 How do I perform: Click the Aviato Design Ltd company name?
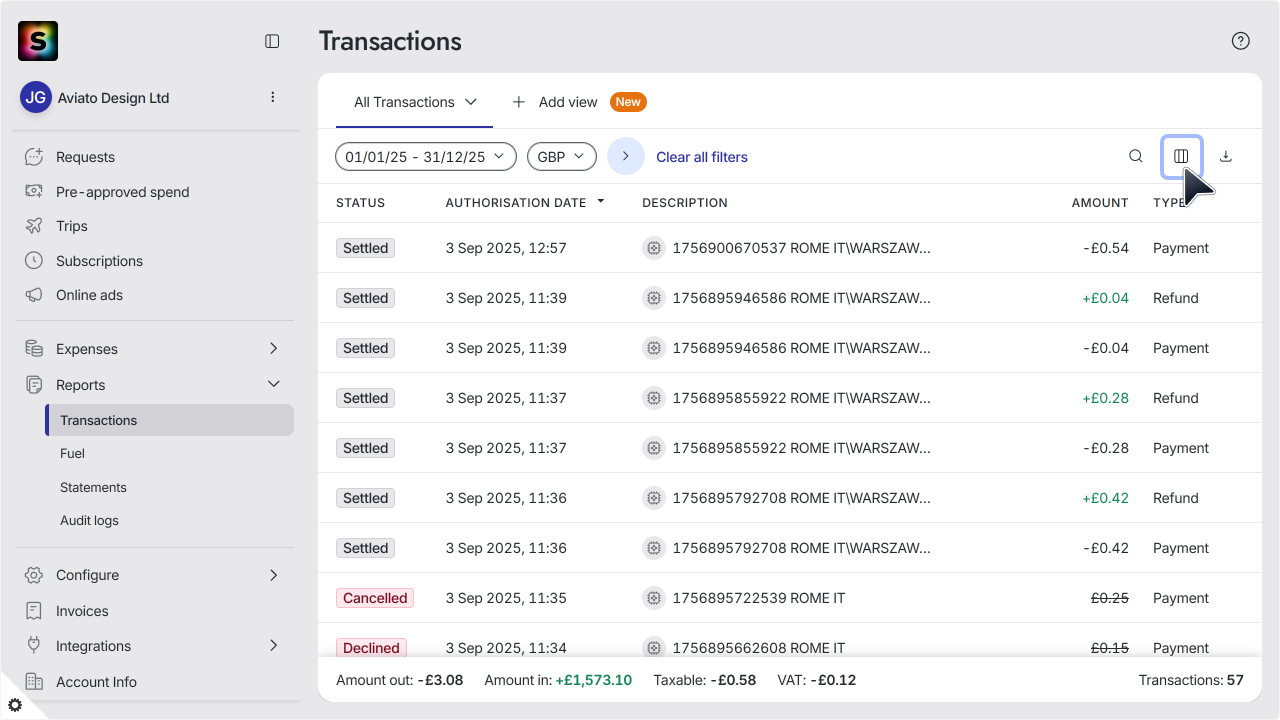coord(113,98)
